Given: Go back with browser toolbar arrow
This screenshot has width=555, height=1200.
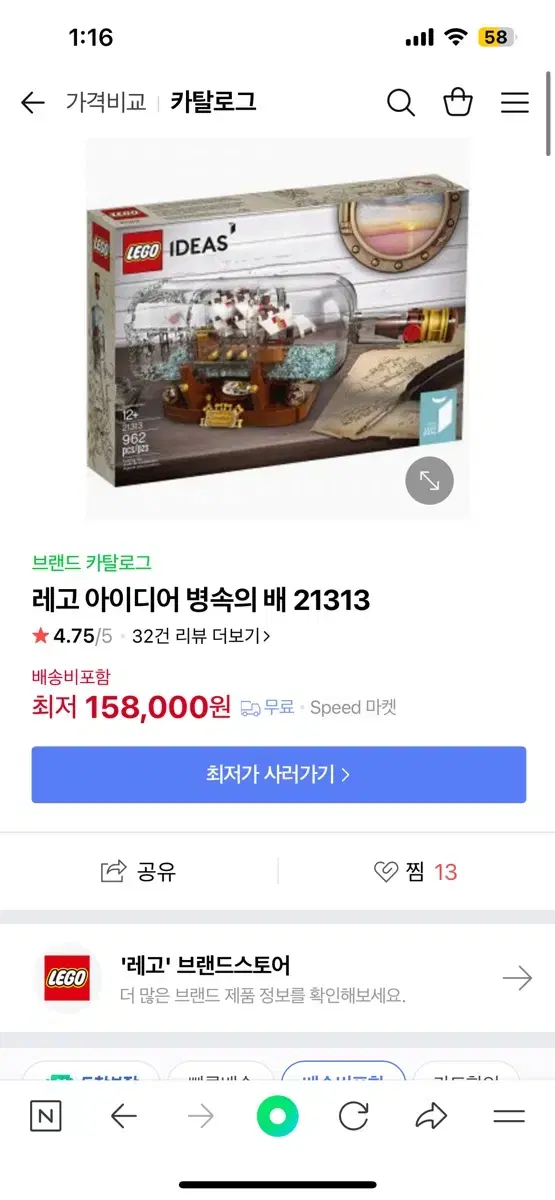Looking at the screenshot, I should pos(124,1116).
